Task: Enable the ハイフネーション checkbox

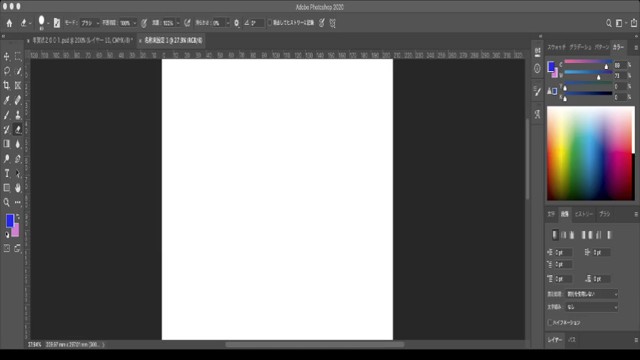Action: tap(550, 322)
